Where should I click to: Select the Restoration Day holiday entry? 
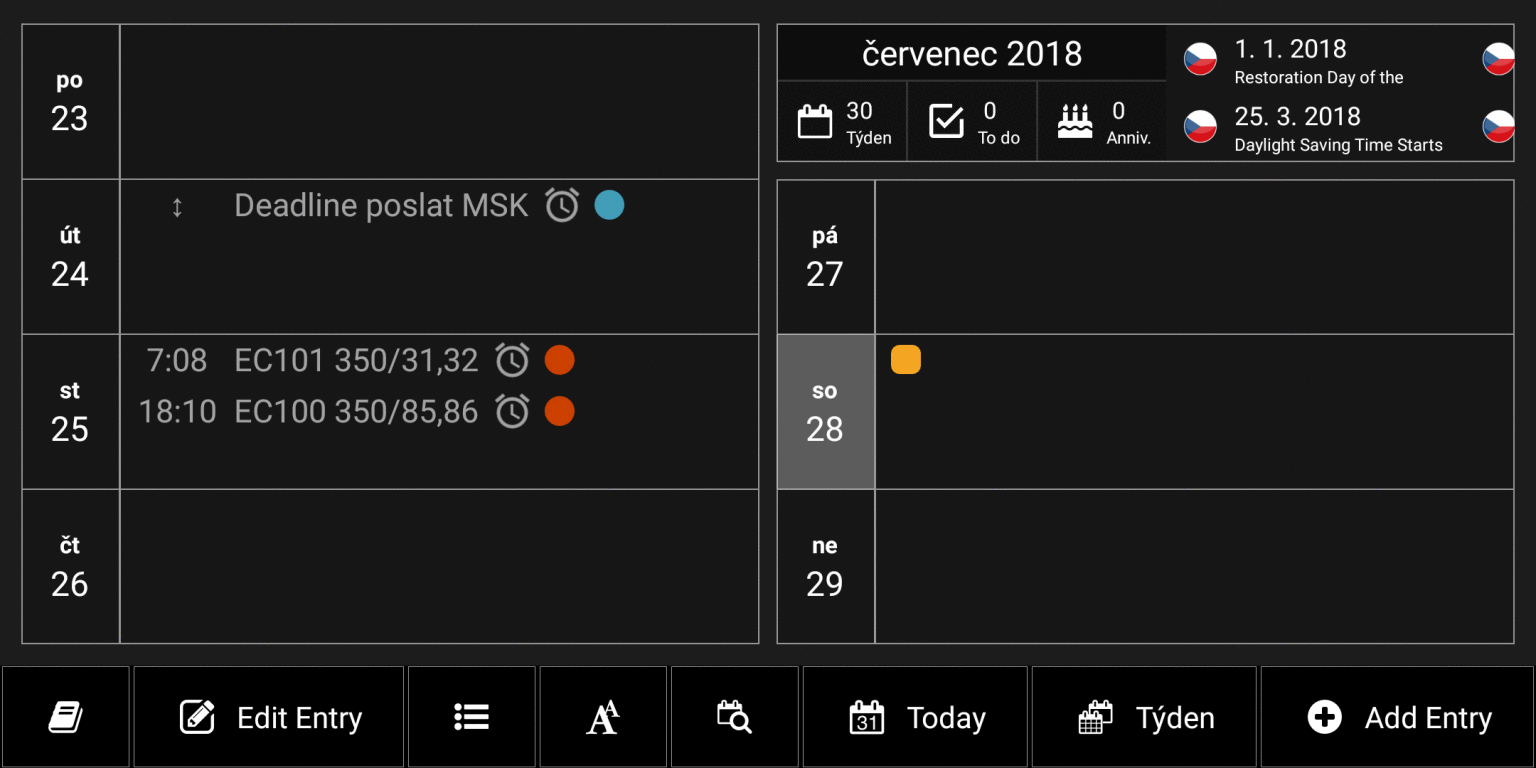click(1318, 61)
